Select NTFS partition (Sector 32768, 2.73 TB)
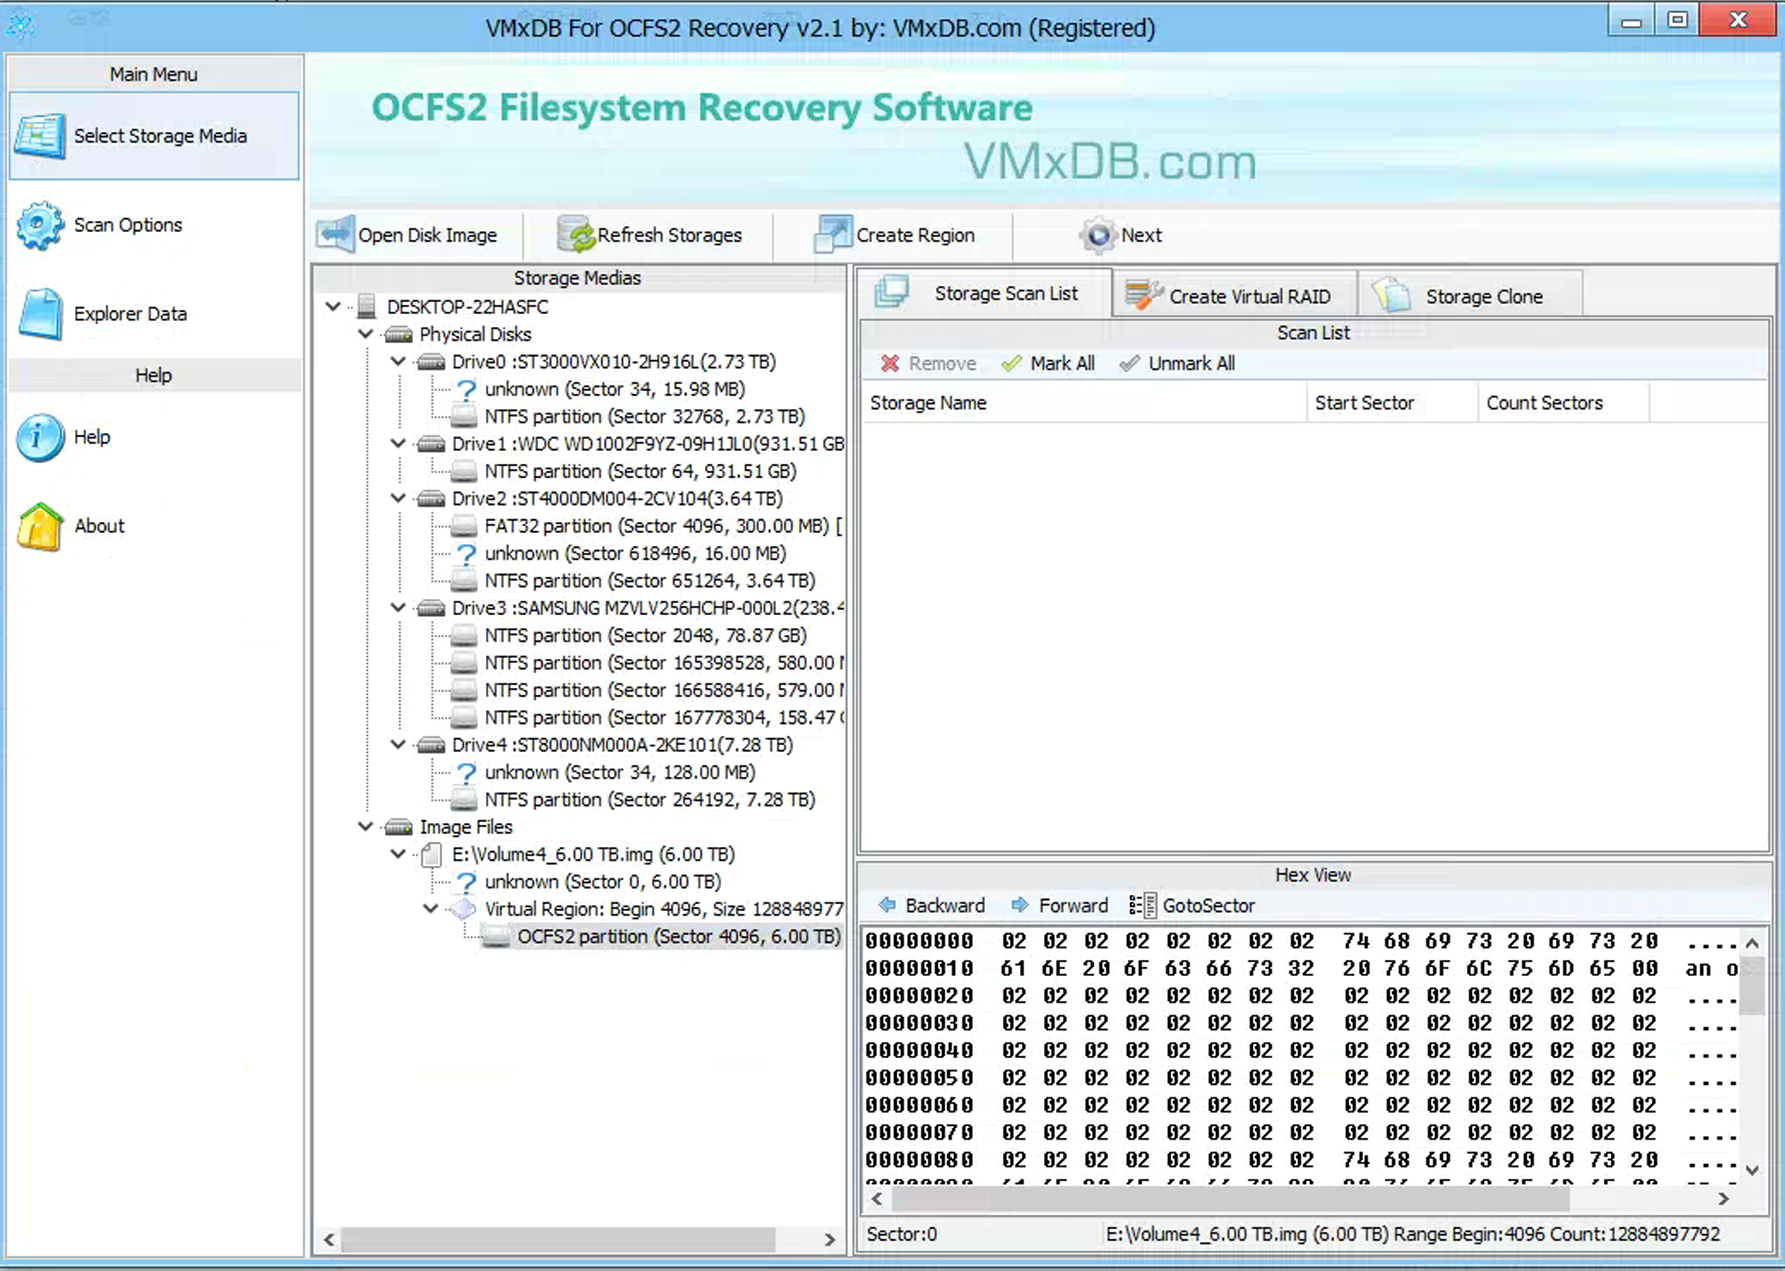Screen dimensions: 1785x1271 click(644, 416)
